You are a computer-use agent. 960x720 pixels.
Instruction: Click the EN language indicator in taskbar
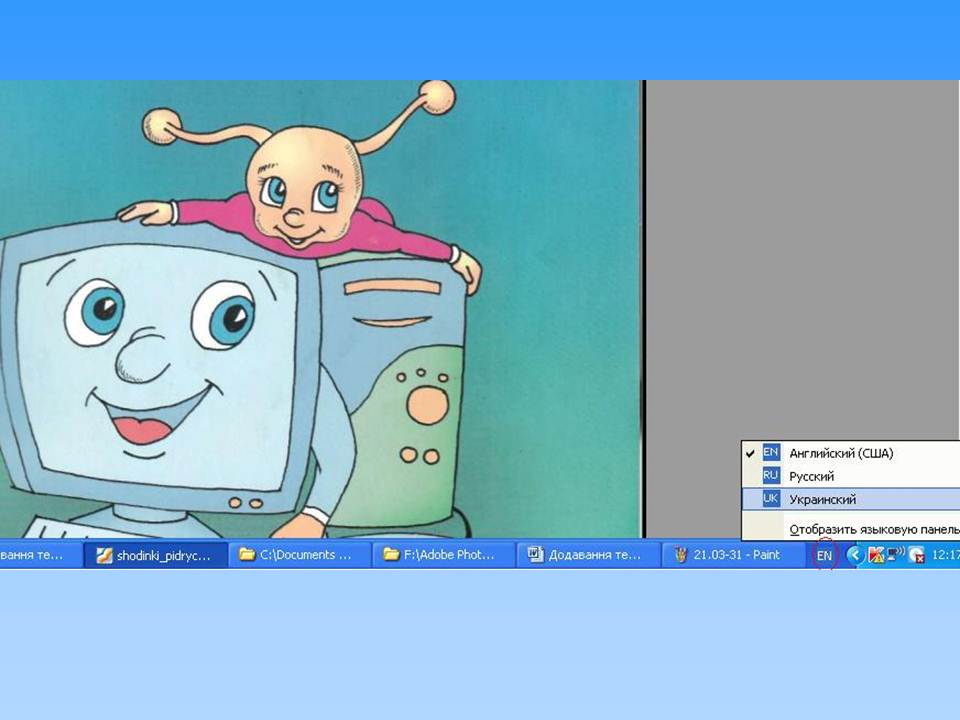coord(823,555)
